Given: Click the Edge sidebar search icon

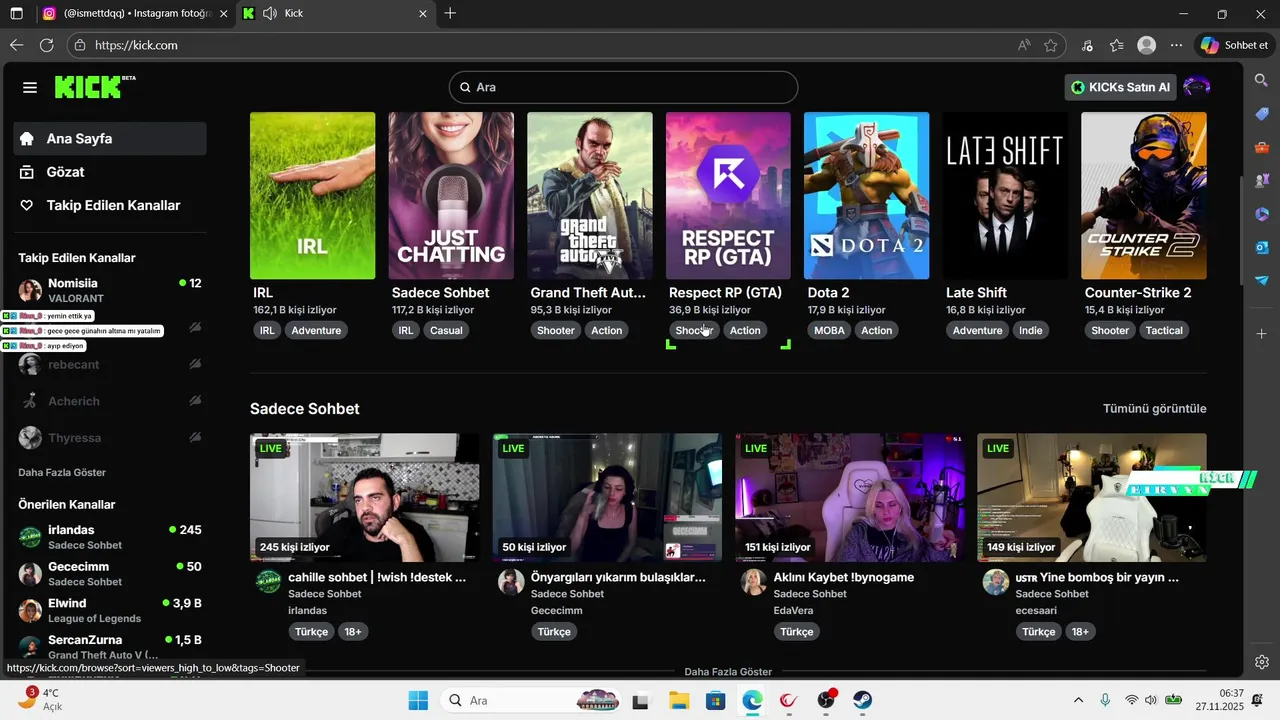Looking at the screenshot, I should [1262, 80].
